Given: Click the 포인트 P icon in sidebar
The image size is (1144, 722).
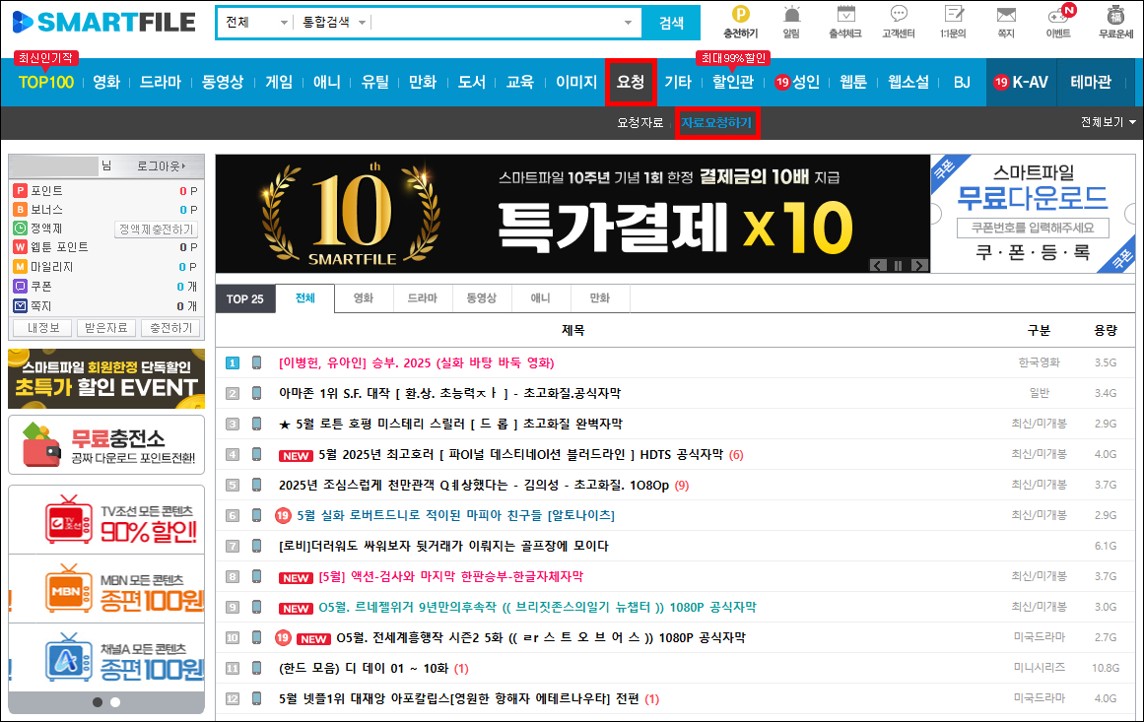Looking at the screenshot, I should coord(20,190).
